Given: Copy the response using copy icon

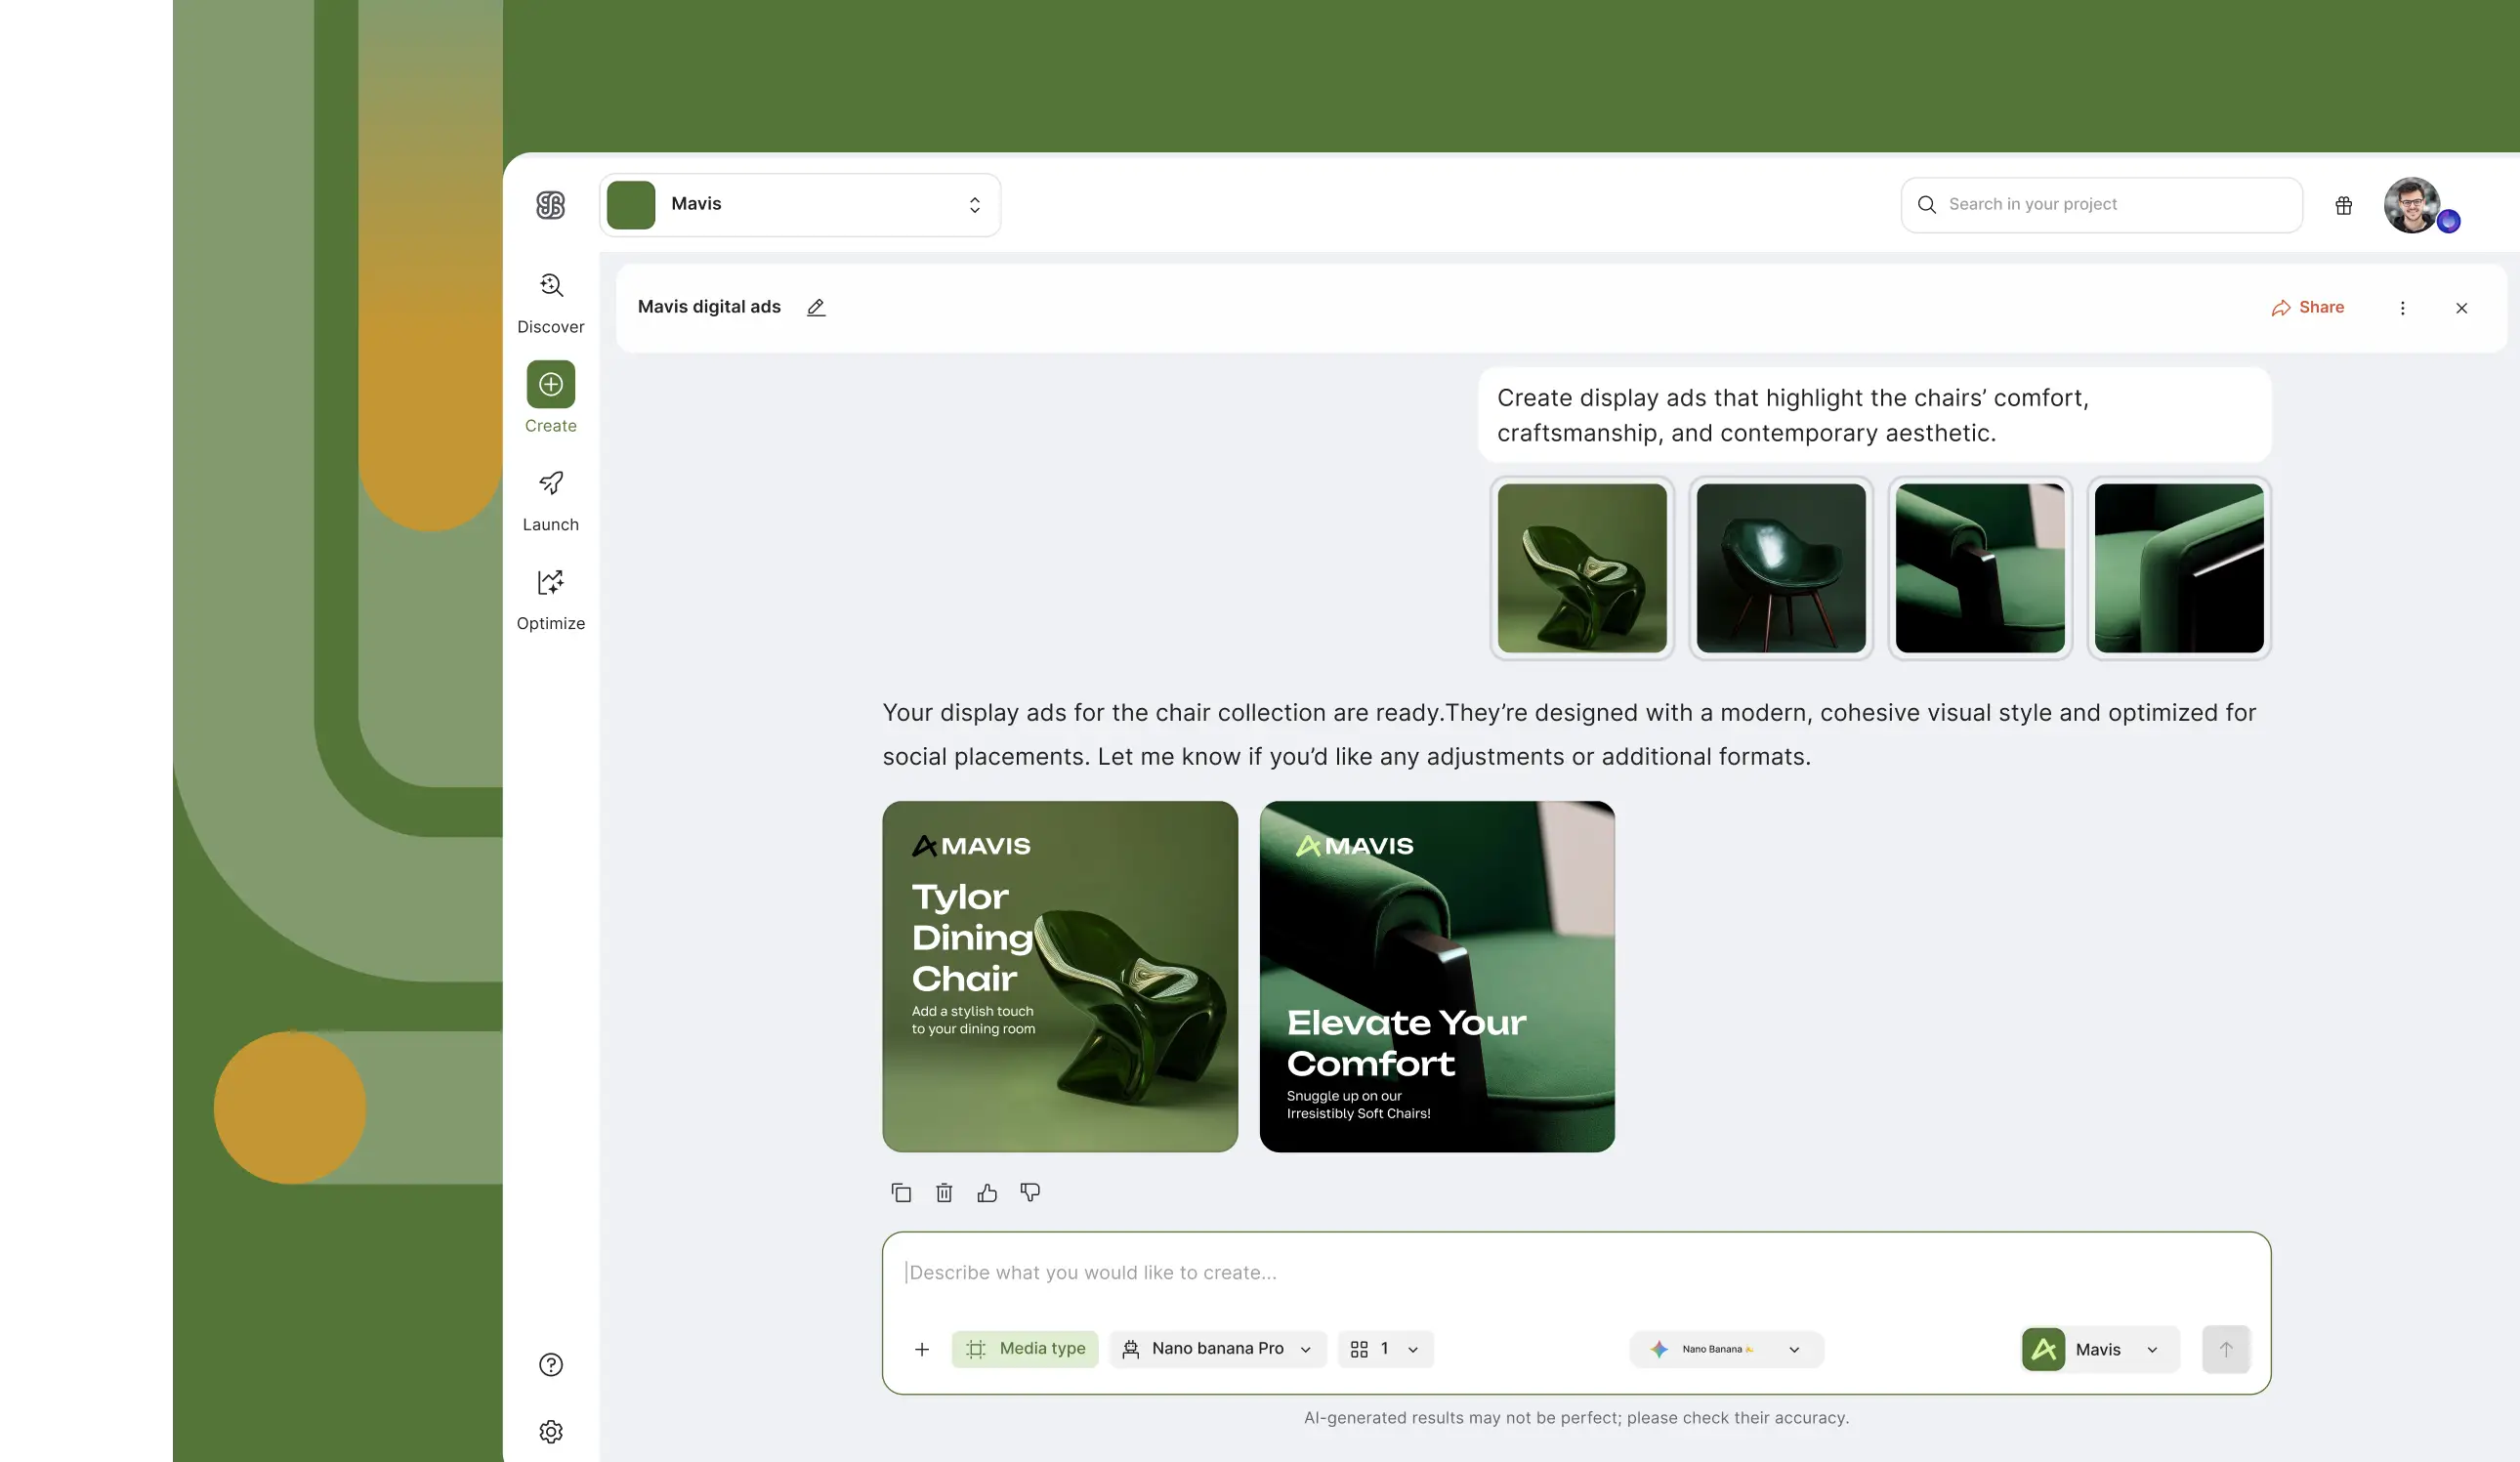Looking at the screenshot, I should pyautogui.click(x=901, y=1192).
